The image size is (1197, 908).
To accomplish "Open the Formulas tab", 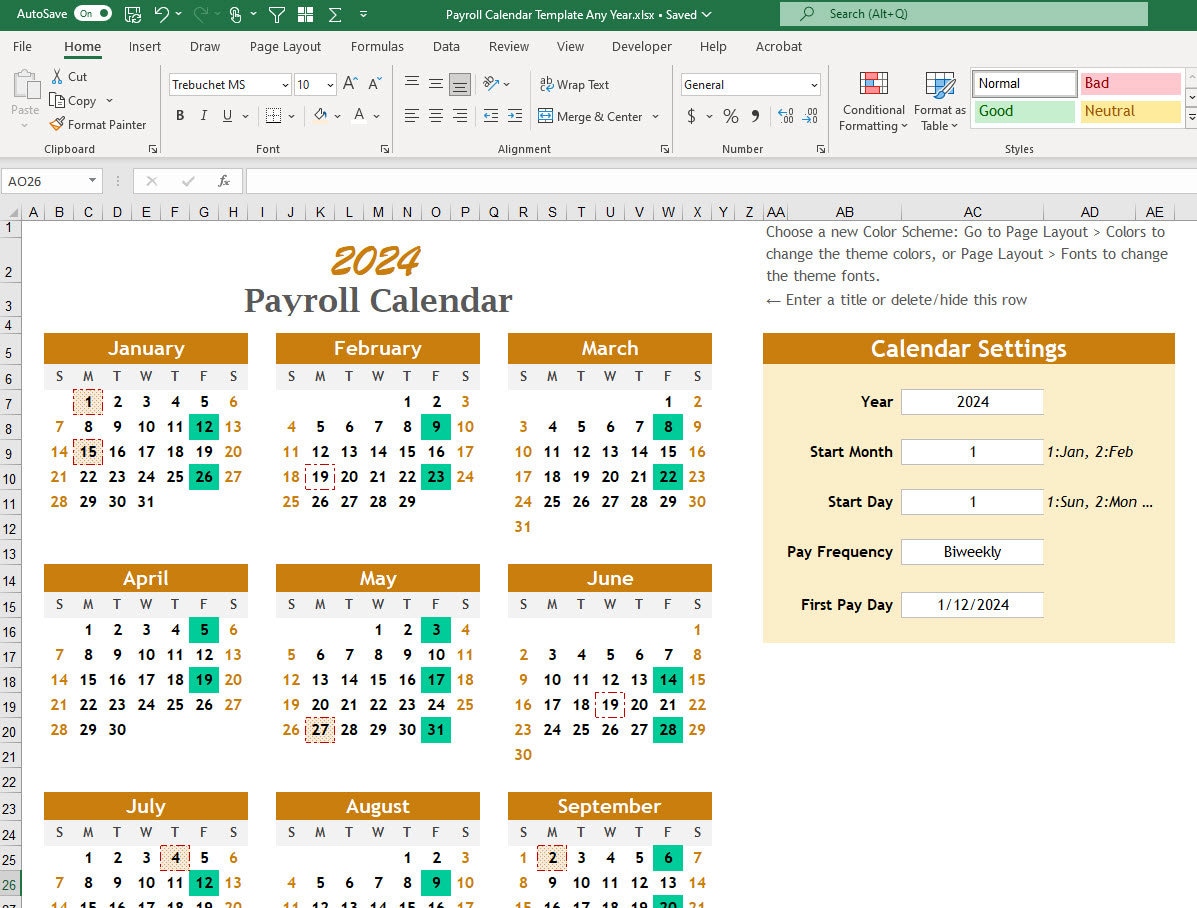I will pyautogui.click(x=377, y=47).
